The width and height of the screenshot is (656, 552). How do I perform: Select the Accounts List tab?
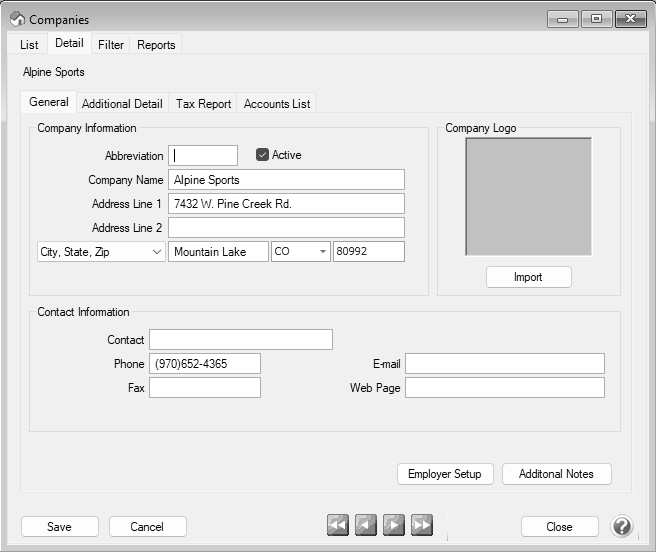pyautogui.click(x=277, y=104)
